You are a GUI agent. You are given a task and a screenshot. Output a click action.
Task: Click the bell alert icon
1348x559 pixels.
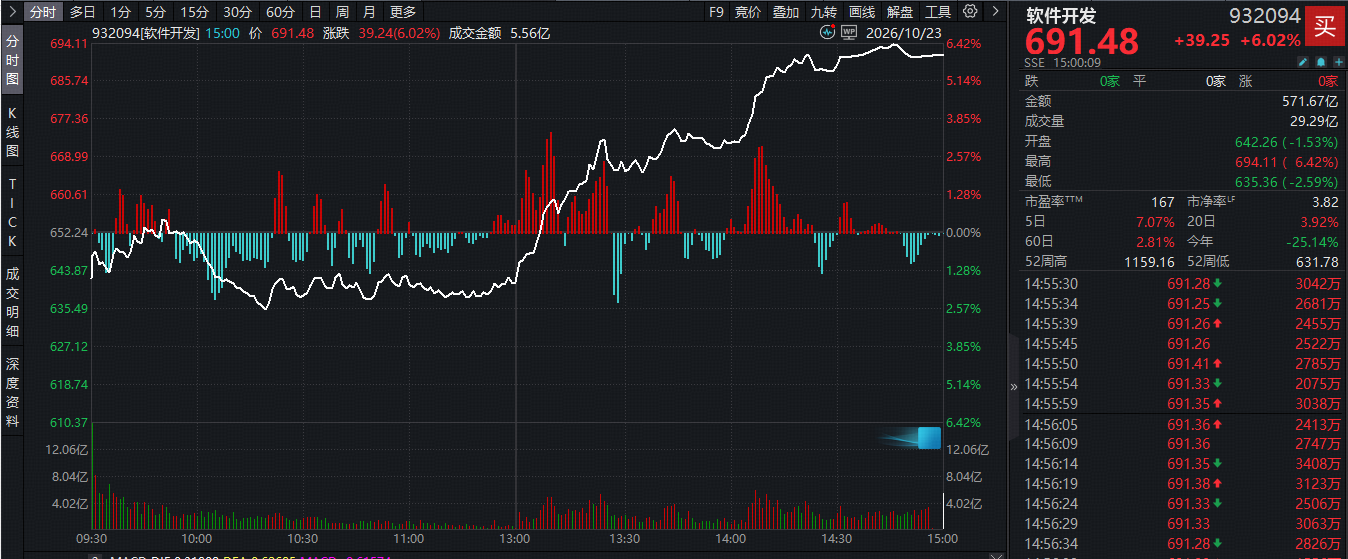pos(1321,62)
